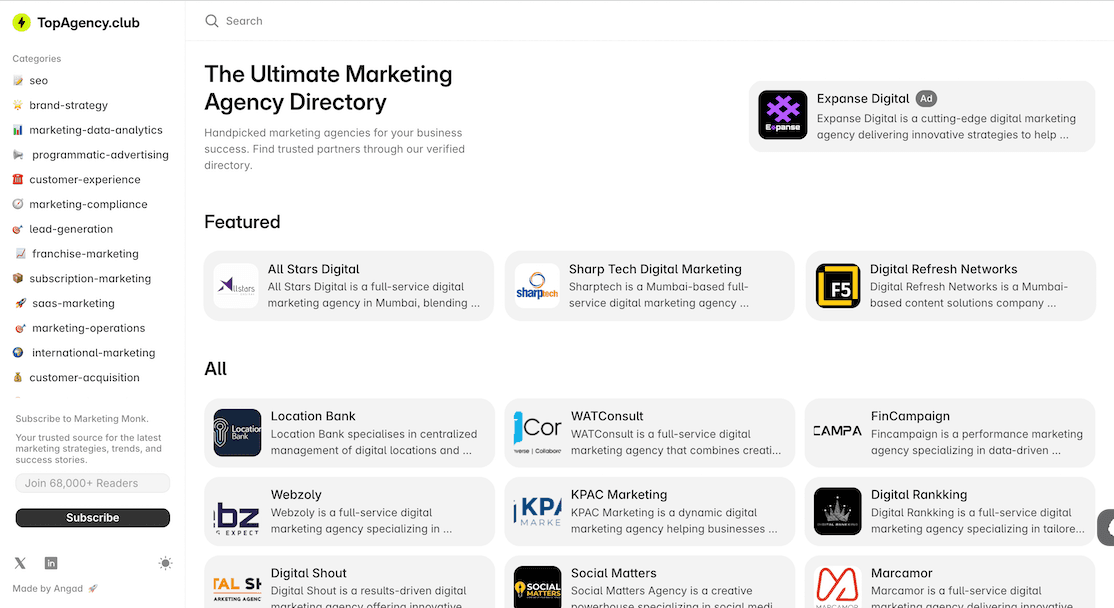The height and width of the screenshot is (608, 1114).
Task: Select the seo category
Action: tap(38, 80)
